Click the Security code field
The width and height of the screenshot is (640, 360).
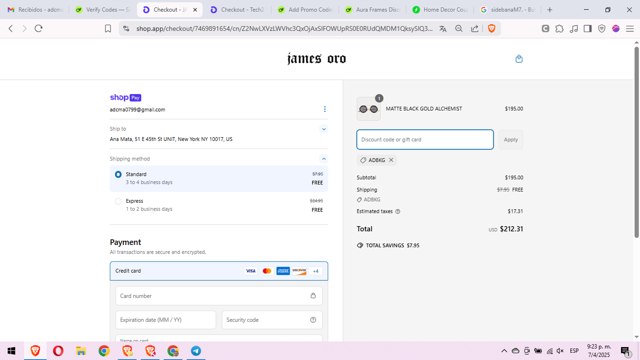(272, 320)
